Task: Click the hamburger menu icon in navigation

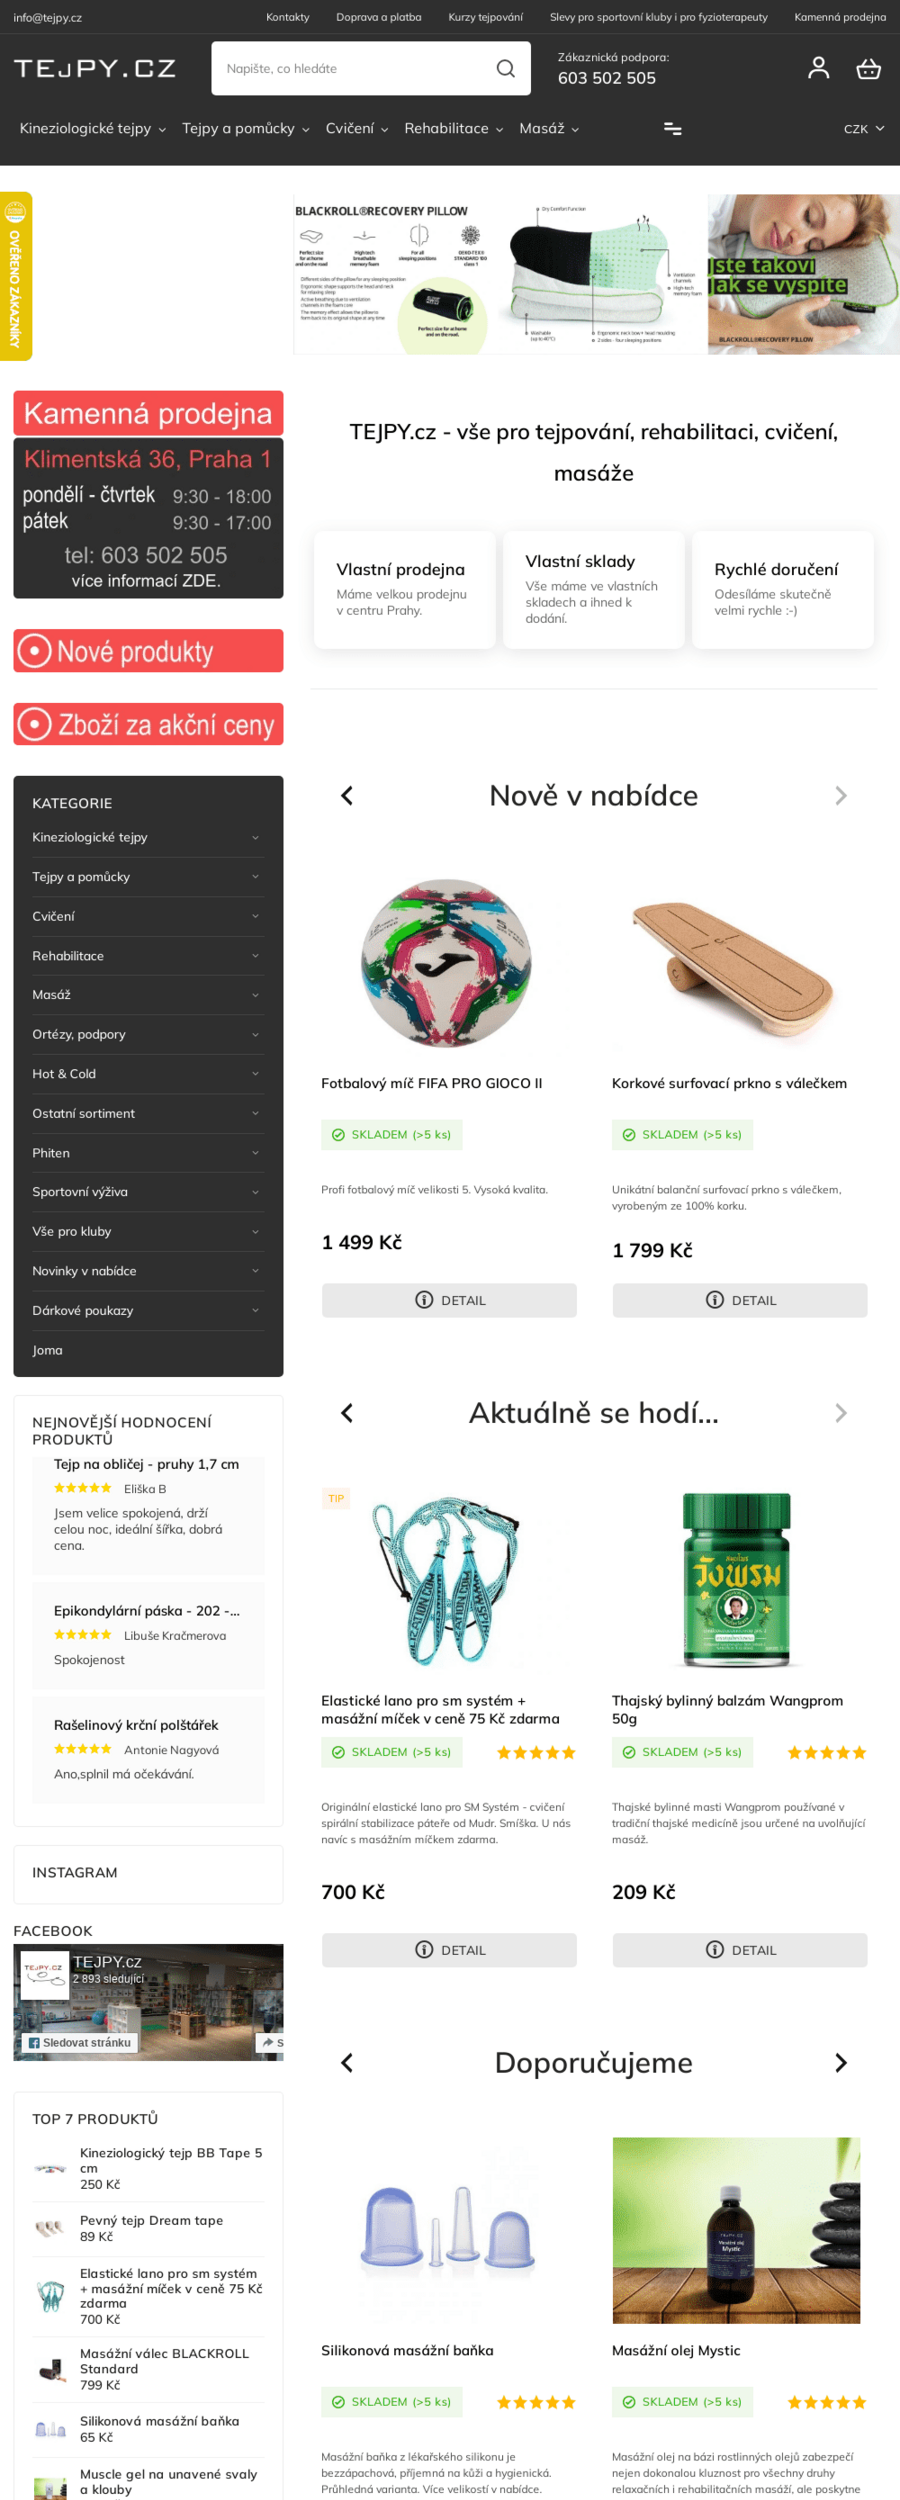Action: 673,128
